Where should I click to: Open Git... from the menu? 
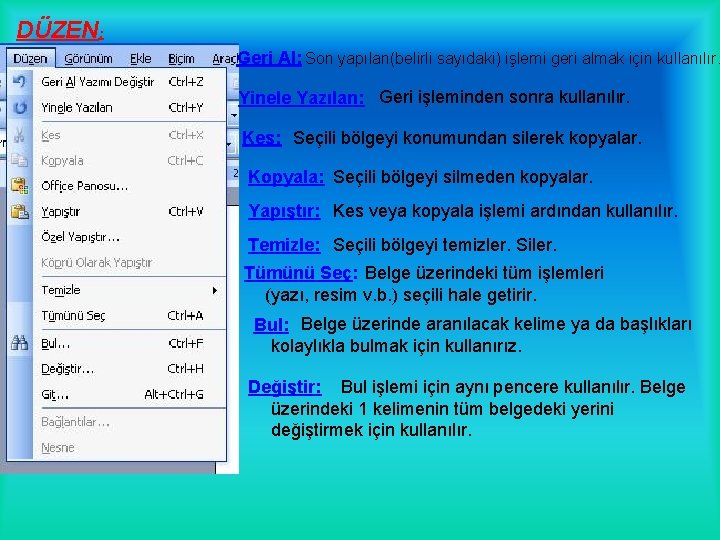point(129,394)
